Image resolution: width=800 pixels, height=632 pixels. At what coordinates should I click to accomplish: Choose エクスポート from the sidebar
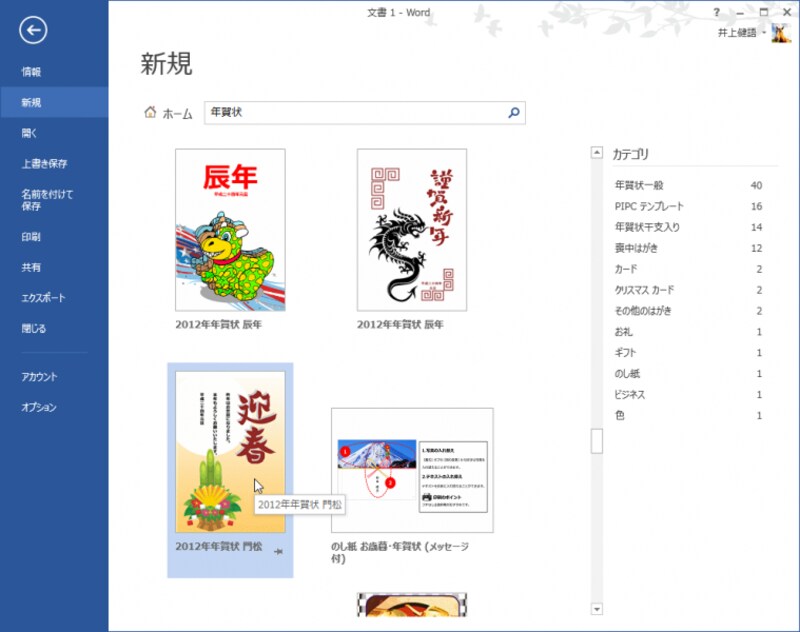pyautogui.click(x=44, y=298)
